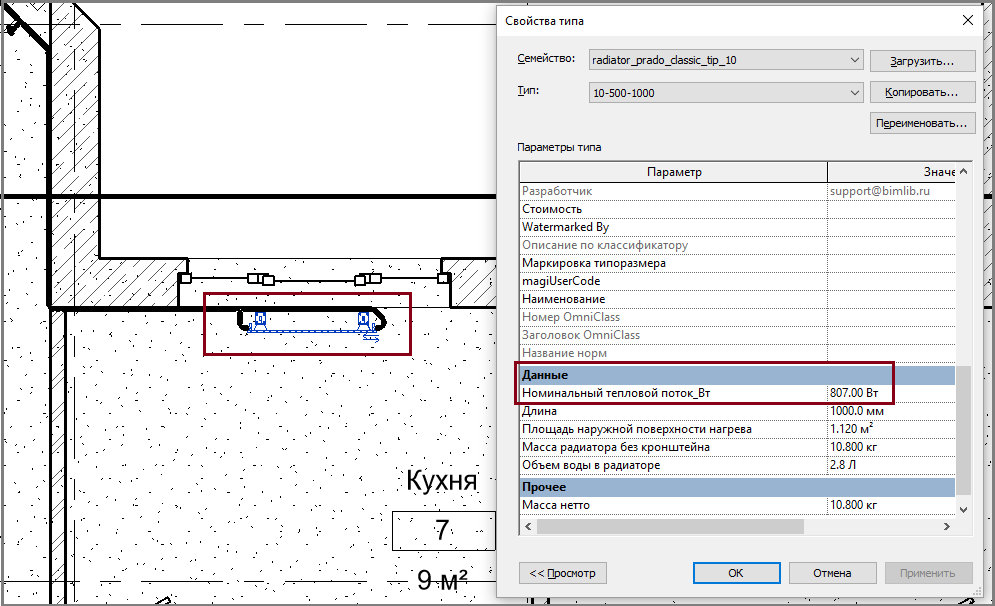
Task: Click the parameter list scroll-up arrow
Action: click(x=963, y=171)
